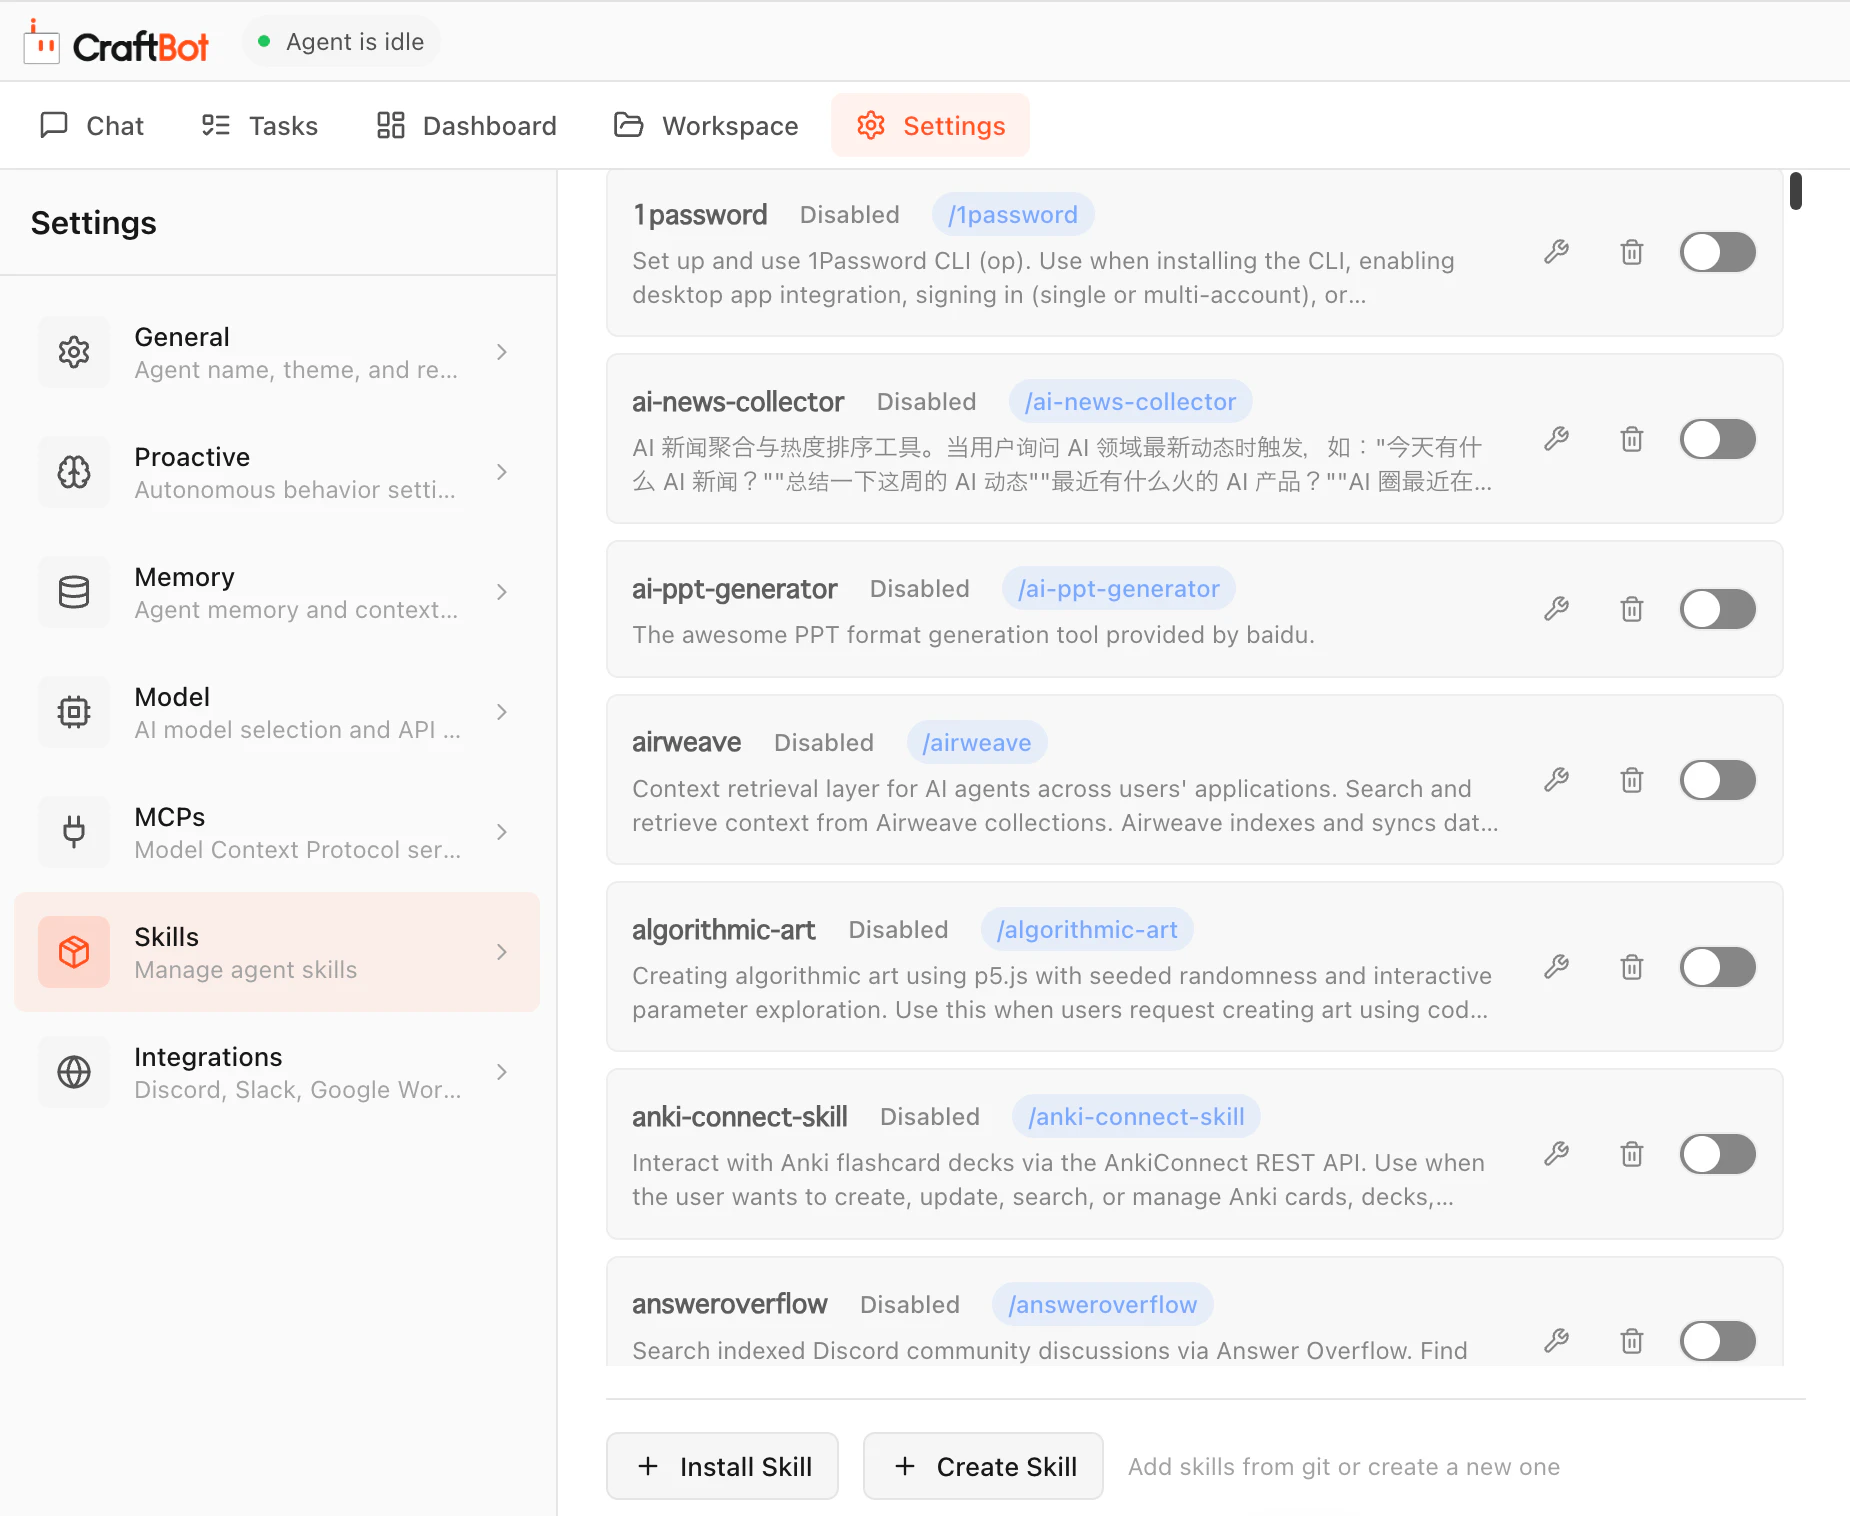Switch to the Tasks tab
1850x1516 pixels.
260,125
